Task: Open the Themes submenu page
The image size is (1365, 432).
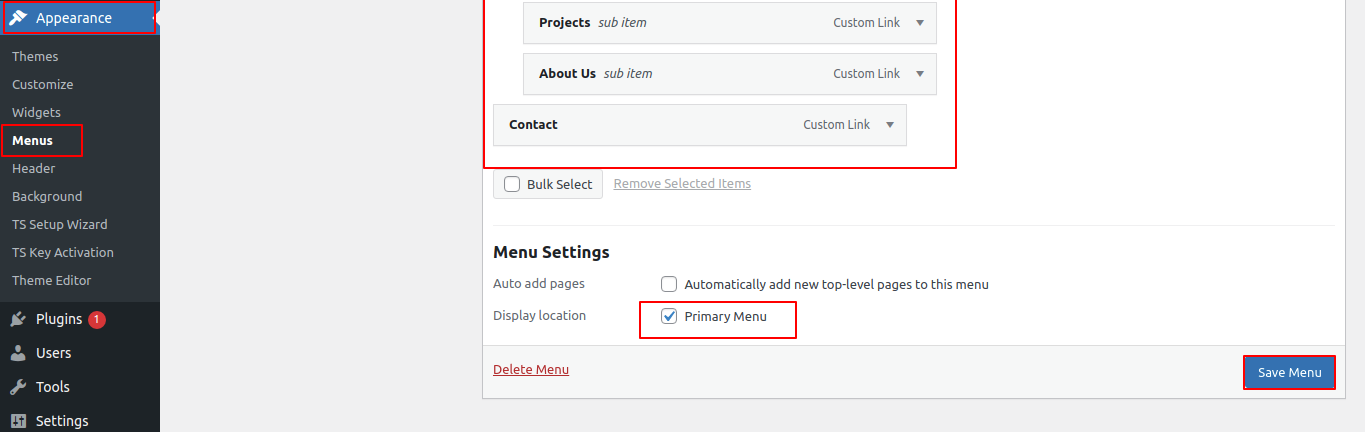Action: pyautogui.click(x=35, y=57)
